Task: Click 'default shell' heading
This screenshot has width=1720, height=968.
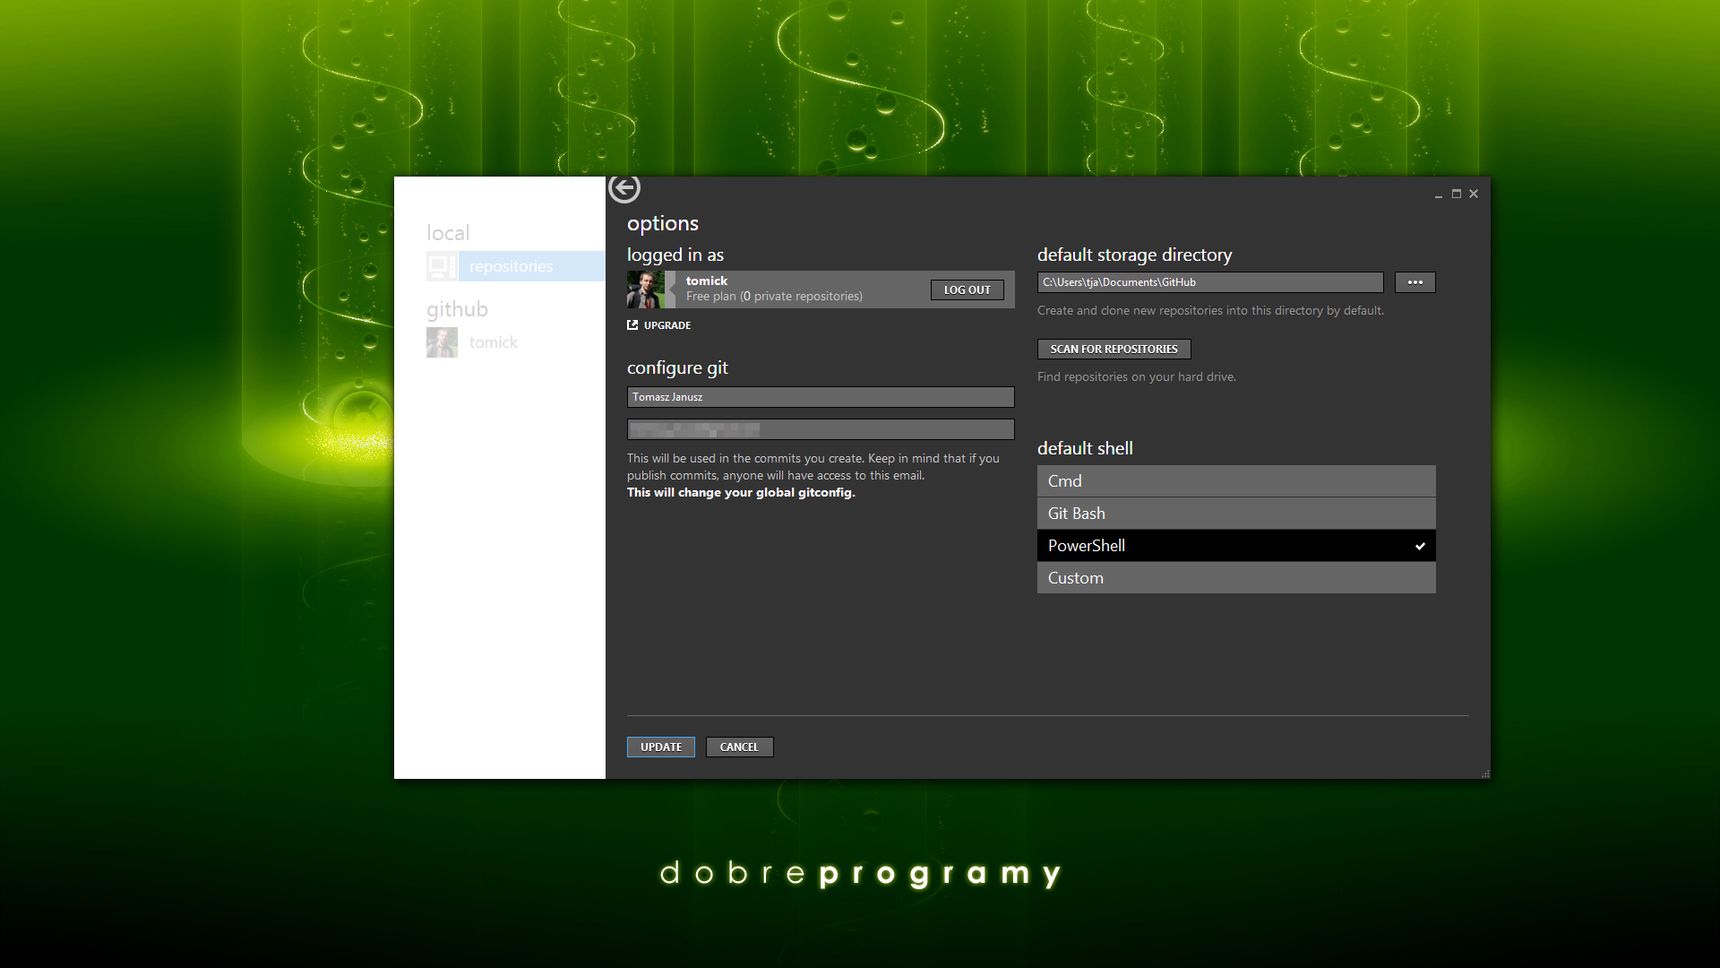Action: 1085,448
